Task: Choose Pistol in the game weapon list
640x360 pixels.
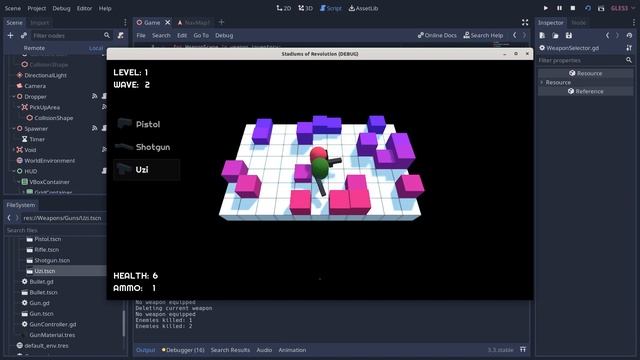Action: click(x=147, y=124)
